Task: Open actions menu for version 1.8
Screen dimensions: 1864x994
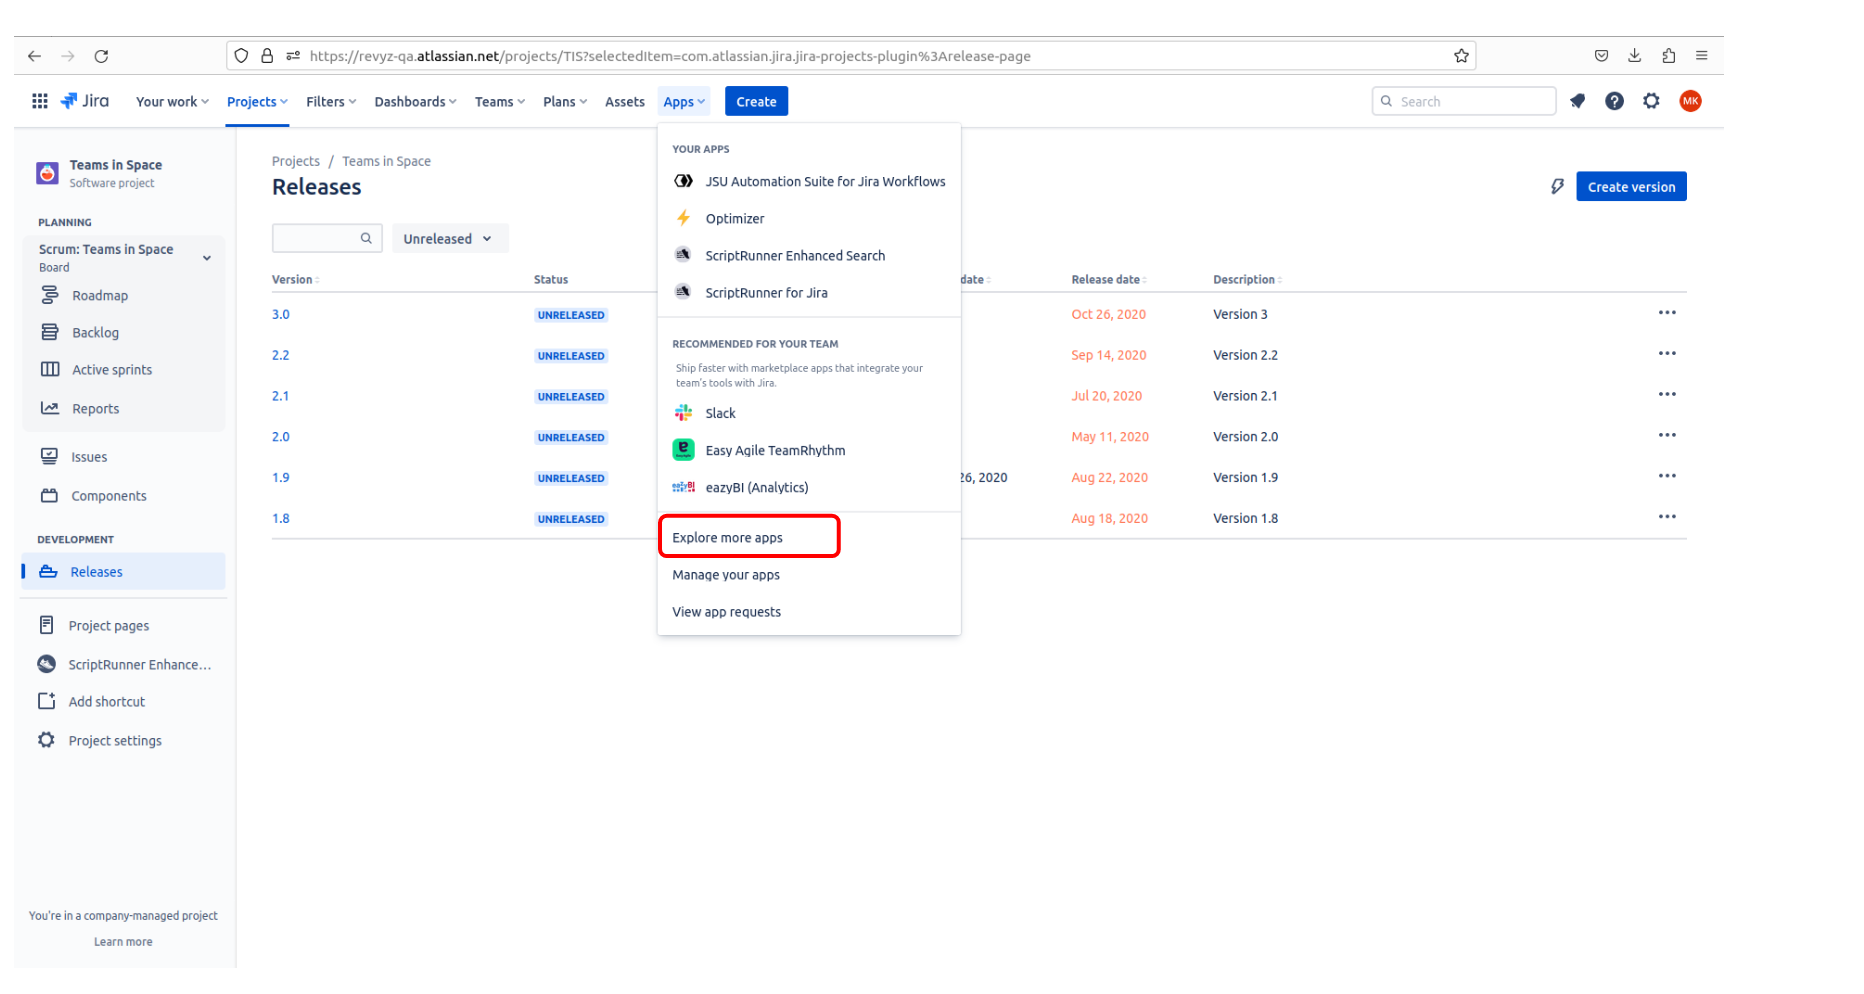Action: pyautogui.click(x=1667, y=518)
